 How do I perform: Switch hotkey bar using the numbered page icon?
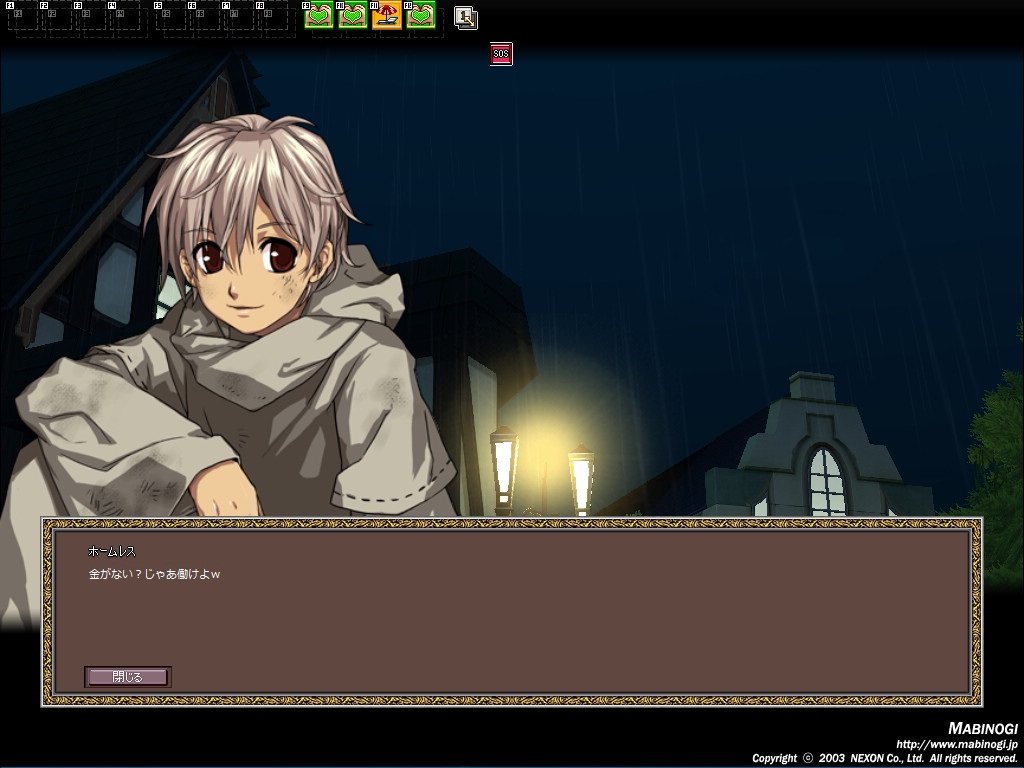[465, 17]
